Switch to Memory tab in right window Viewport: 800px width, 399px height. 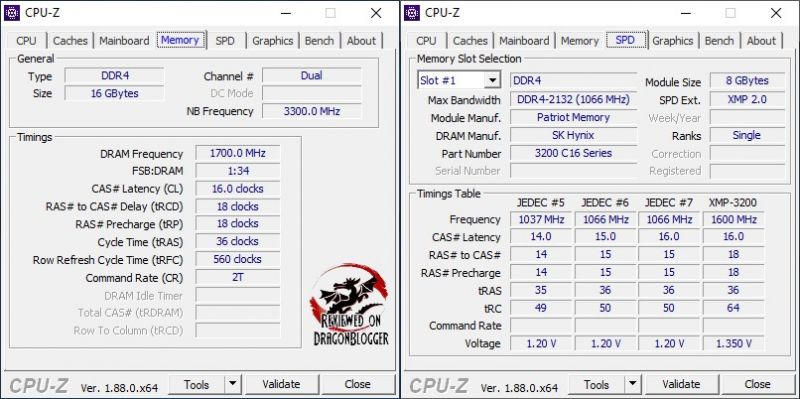pos(579,41)
